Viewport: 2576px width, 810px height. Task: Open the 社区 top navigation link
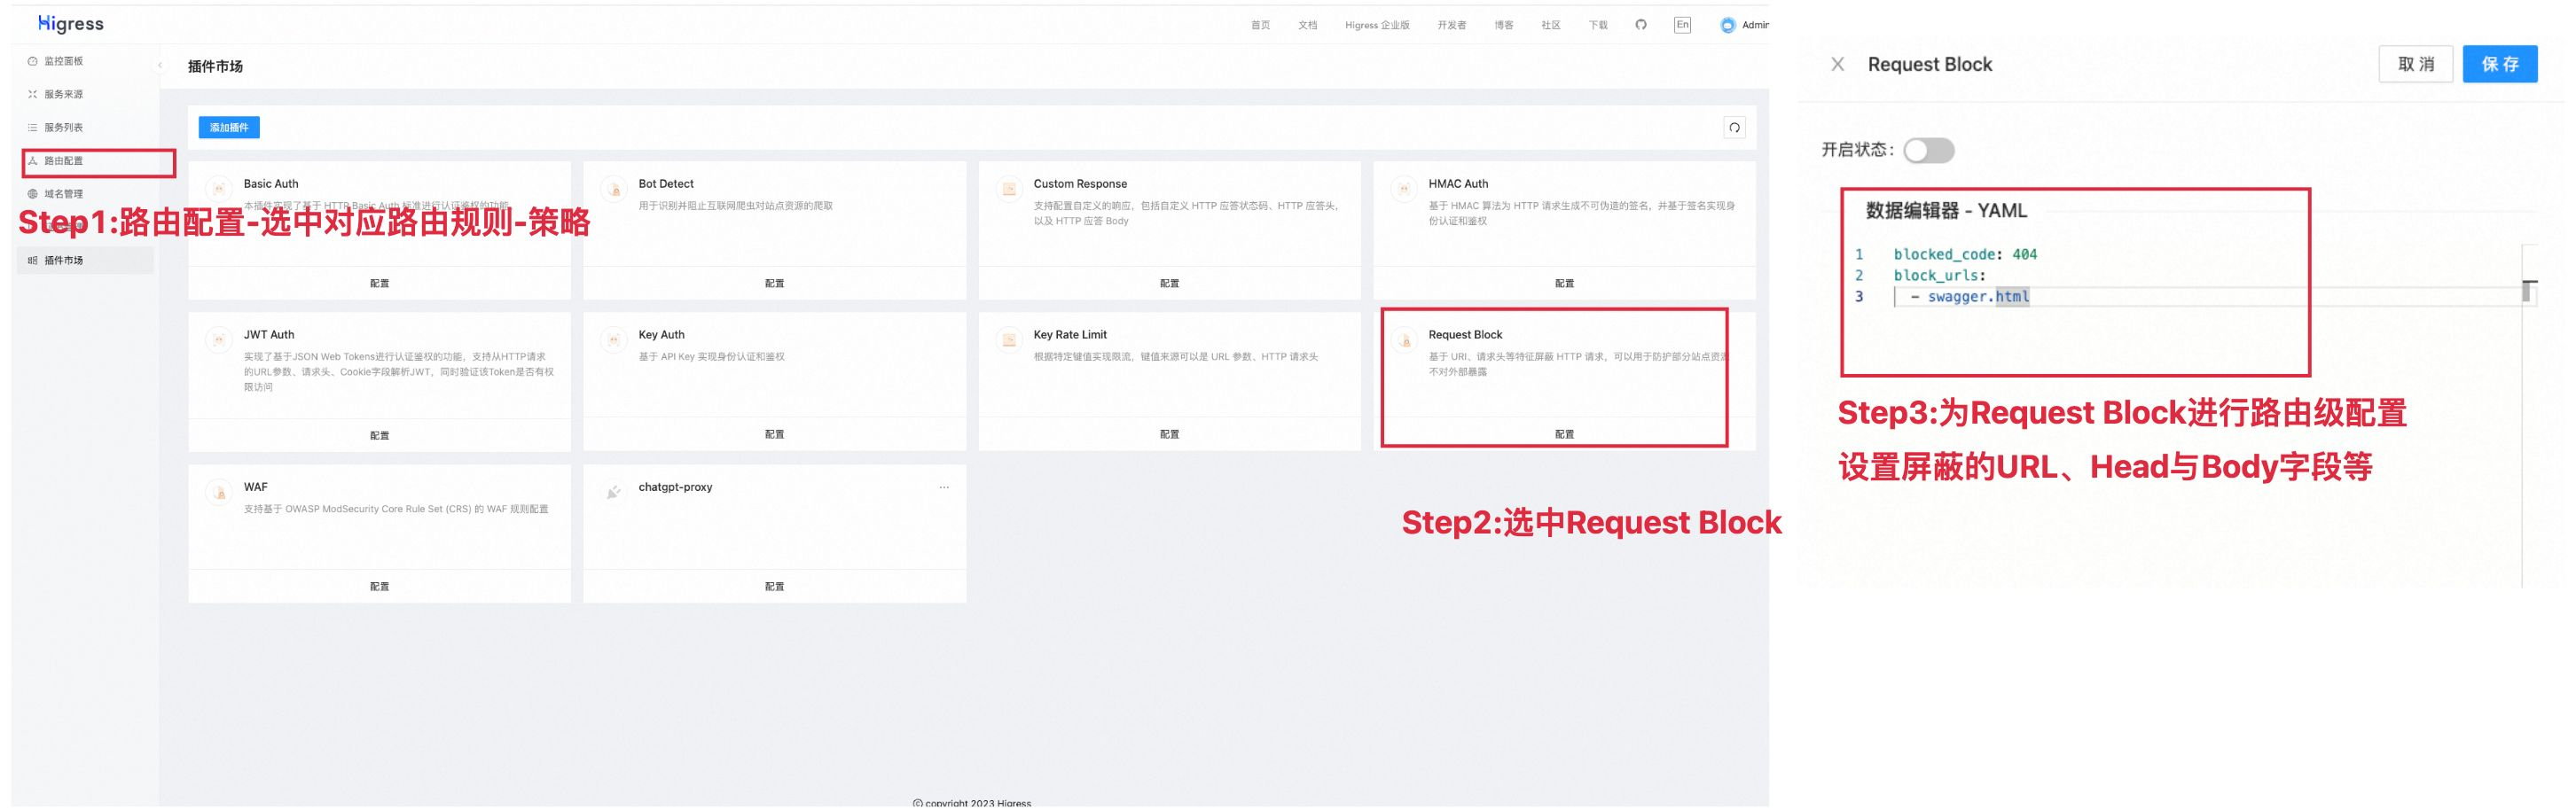click(x=1551, y=25)
